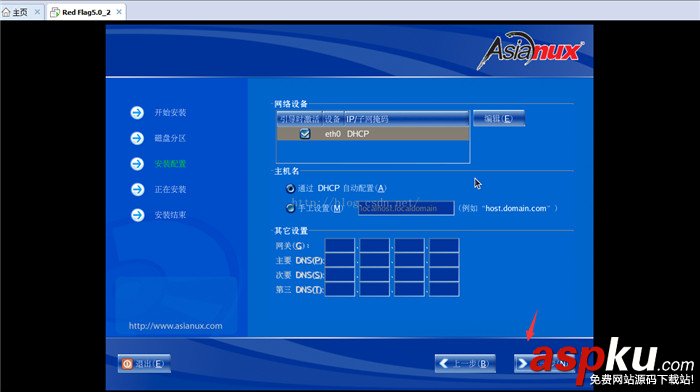Click third octet of 次要 DNS(S)
700x392 pixels.
tap(409, 275)
